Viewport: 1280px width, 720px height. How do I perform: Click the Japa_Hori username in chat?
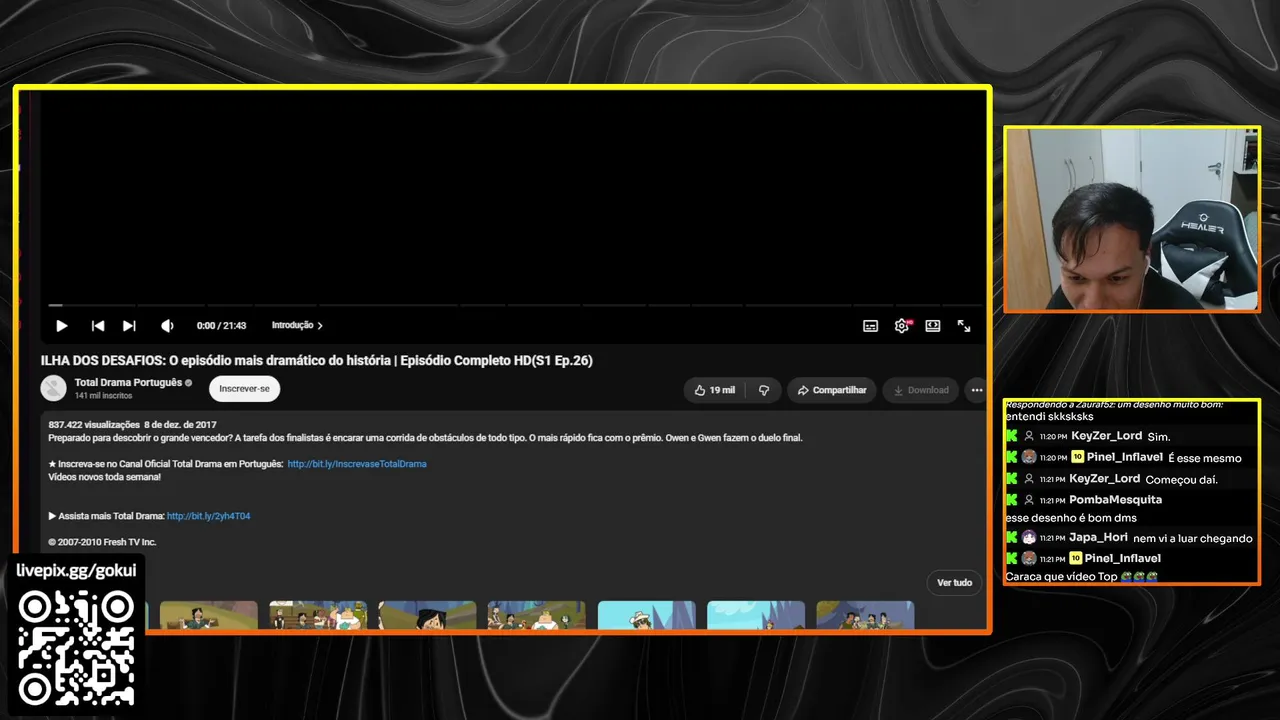pos(1098,537)
